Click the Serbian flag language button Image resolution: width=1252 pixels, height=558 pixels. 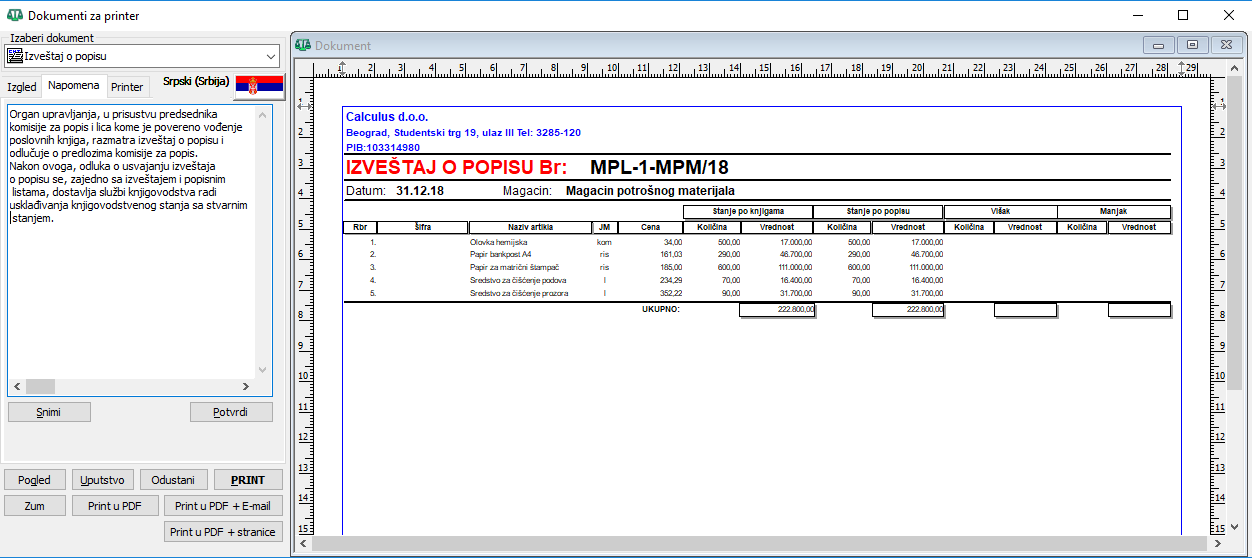(260, 86)
